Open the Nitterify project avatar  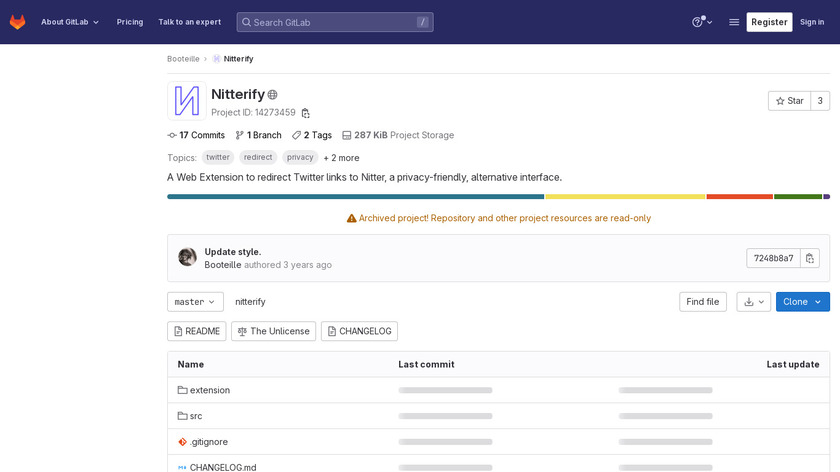coord(187,101)
